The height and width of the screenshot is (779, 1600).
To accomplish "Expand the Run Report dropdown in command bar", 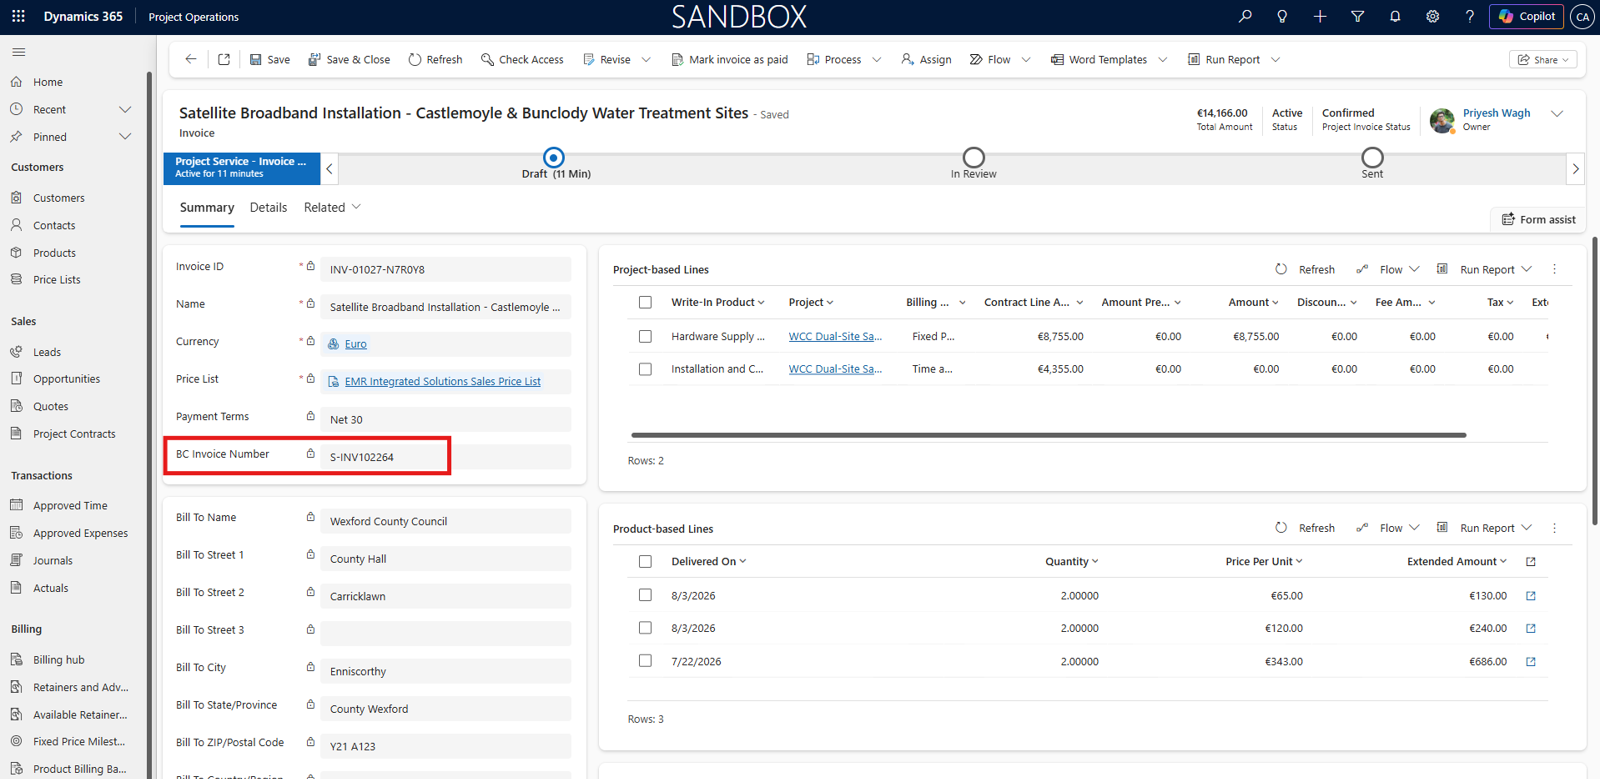I will tap(1275, 59).
